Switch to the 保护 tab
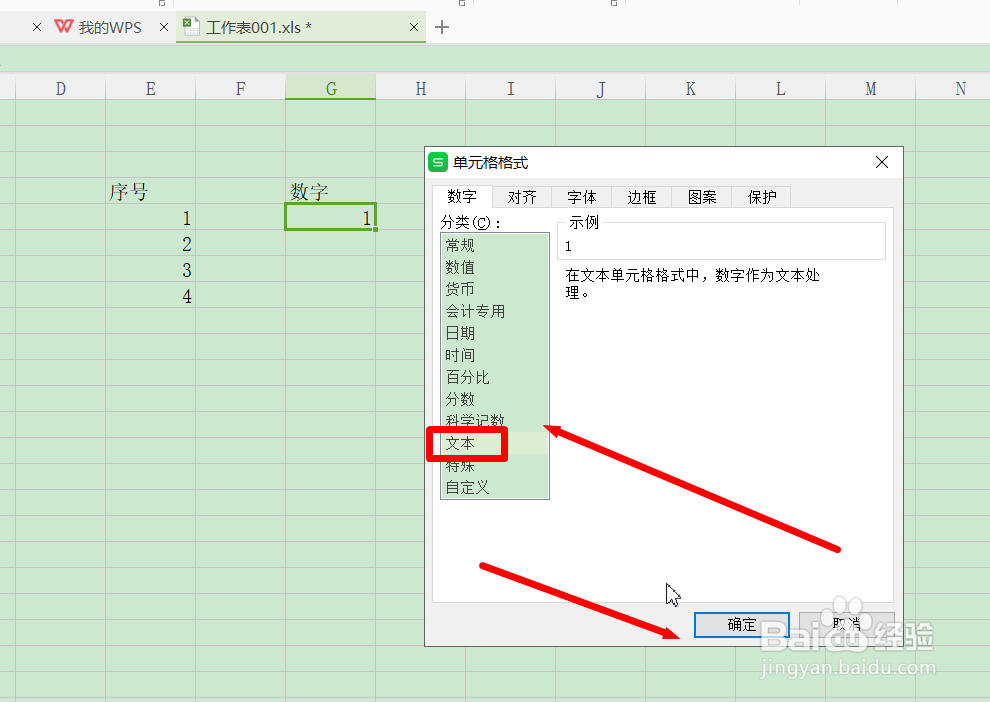The width and height of the screenshot is (990, 702). 761,197
